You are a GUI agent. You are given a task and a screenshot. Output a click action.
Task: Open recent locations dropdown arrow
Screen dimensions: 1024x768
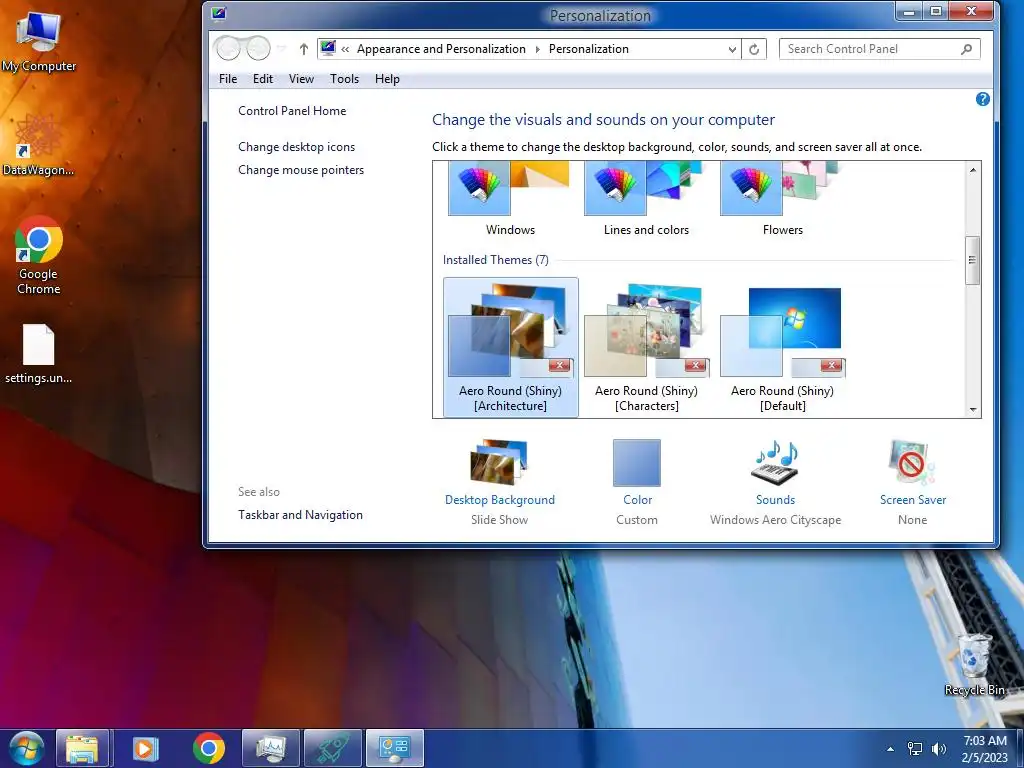tap(281, 49)
